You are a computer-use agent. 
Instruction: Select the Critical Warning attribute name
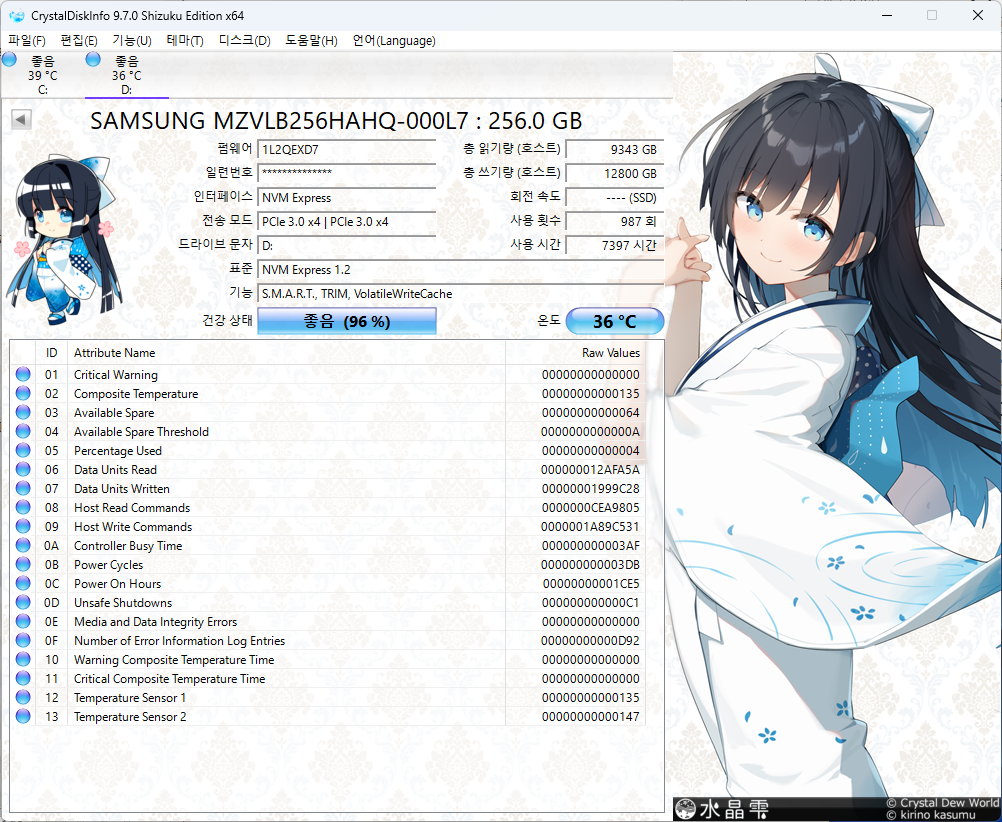tap(116, 375)
